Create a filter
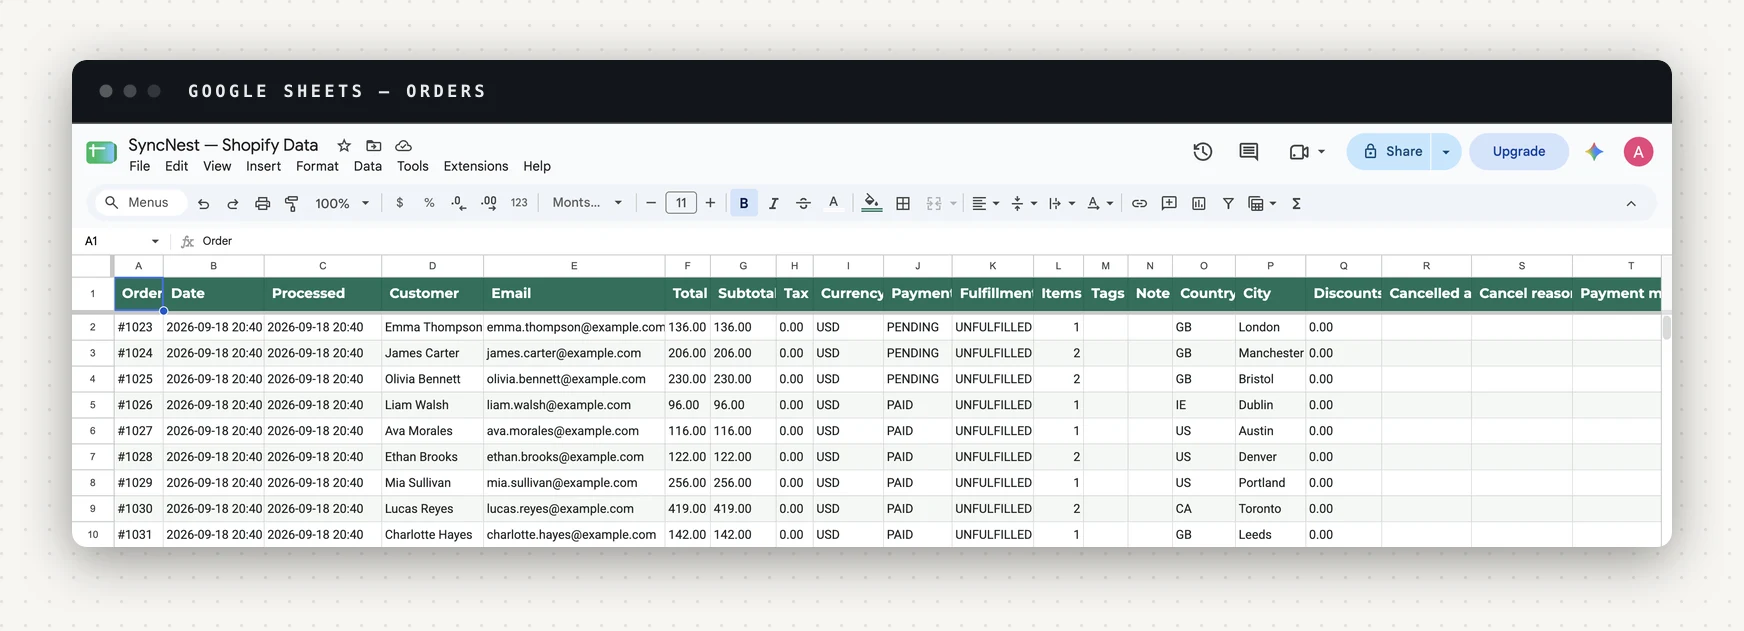The image size is (1744, 631). click(x=1228, y=203)
